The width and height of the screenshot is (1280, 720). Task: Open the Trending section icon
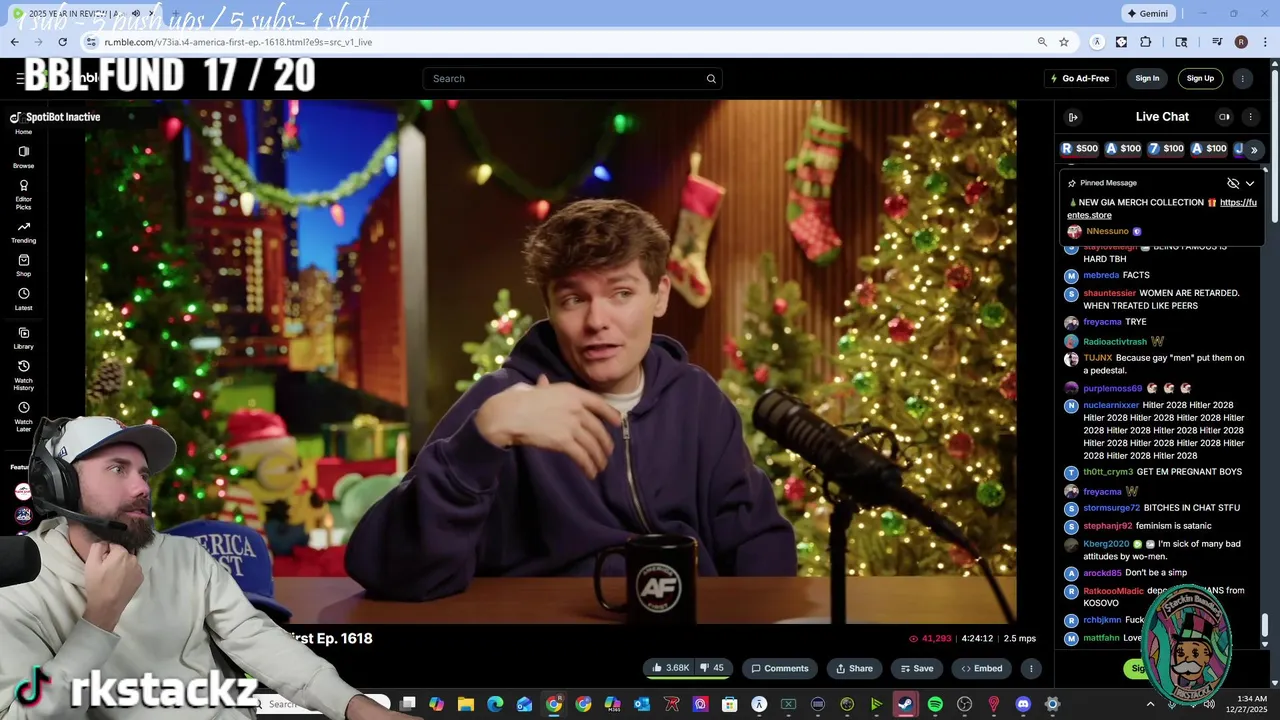pyautogui.click(x=23, y=232)
